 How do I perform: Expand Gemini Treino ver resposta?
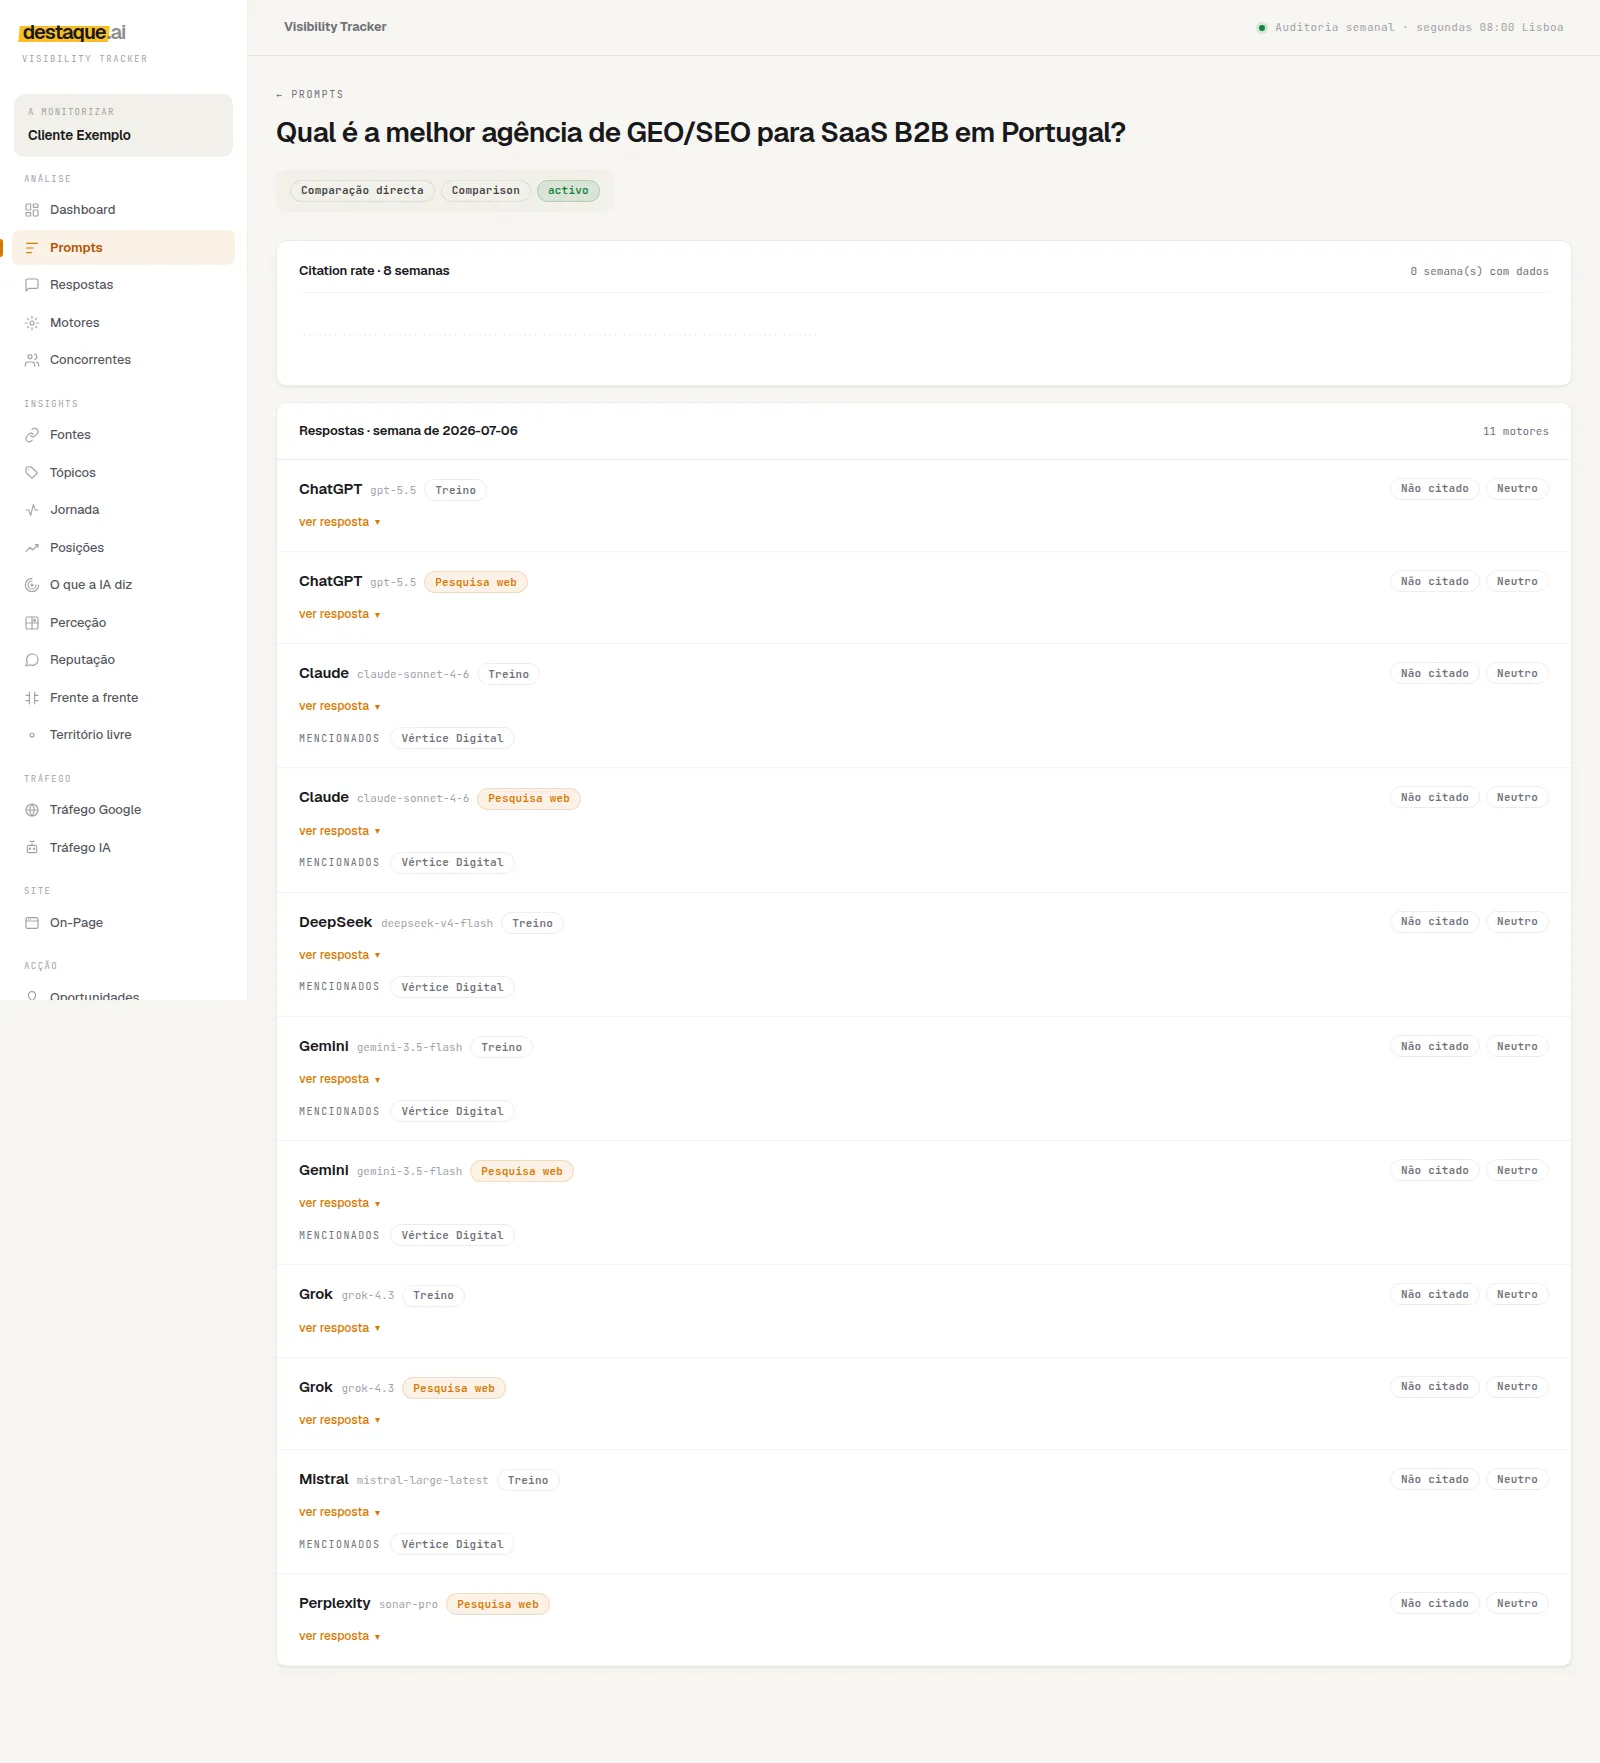click(x=339, y=1079)
